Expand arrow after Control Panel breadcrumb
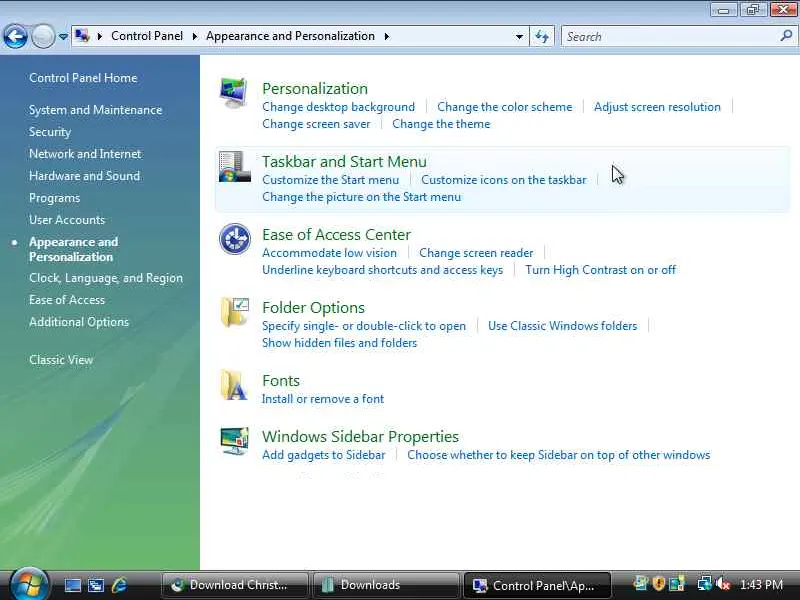Image resolution: width=800 pixels, height=600 pixels. tap(194, 36)
